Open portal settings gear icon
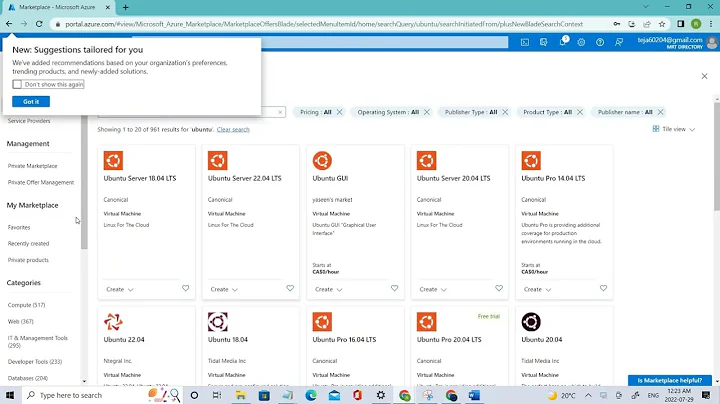720x404 pixels. 581,42
